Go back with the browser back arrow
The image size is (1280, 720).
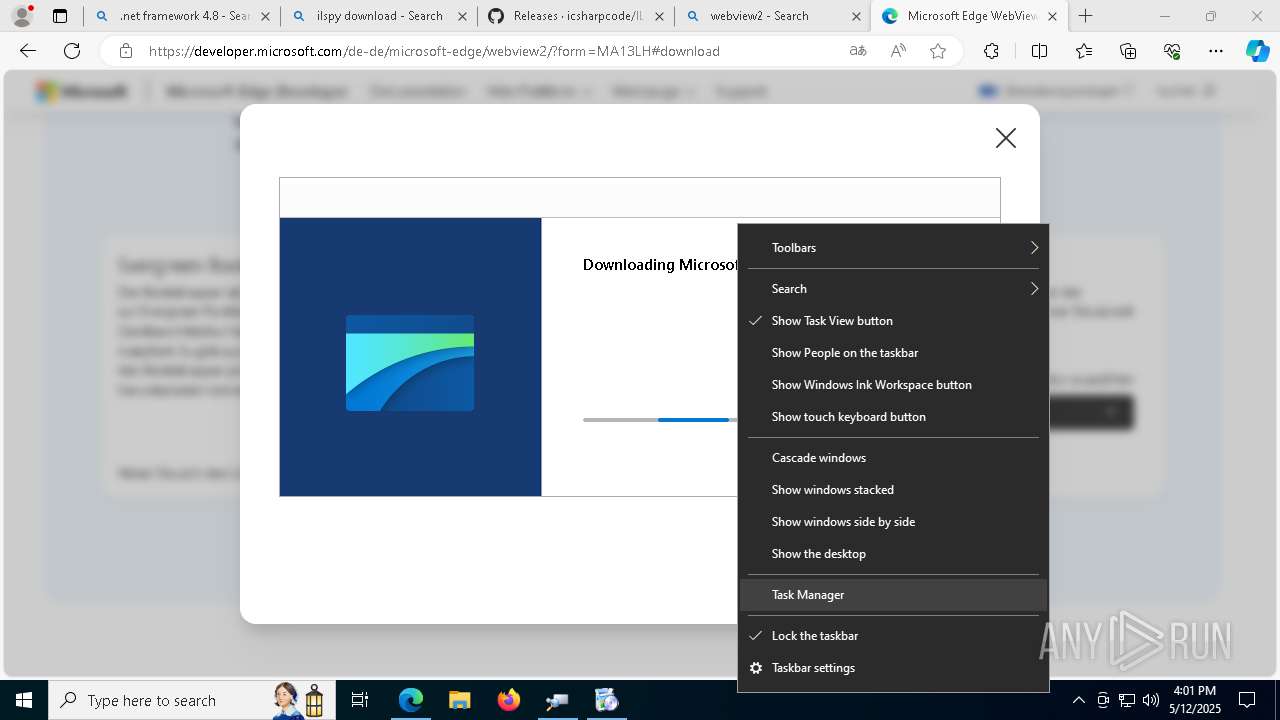tap(28, 51)
